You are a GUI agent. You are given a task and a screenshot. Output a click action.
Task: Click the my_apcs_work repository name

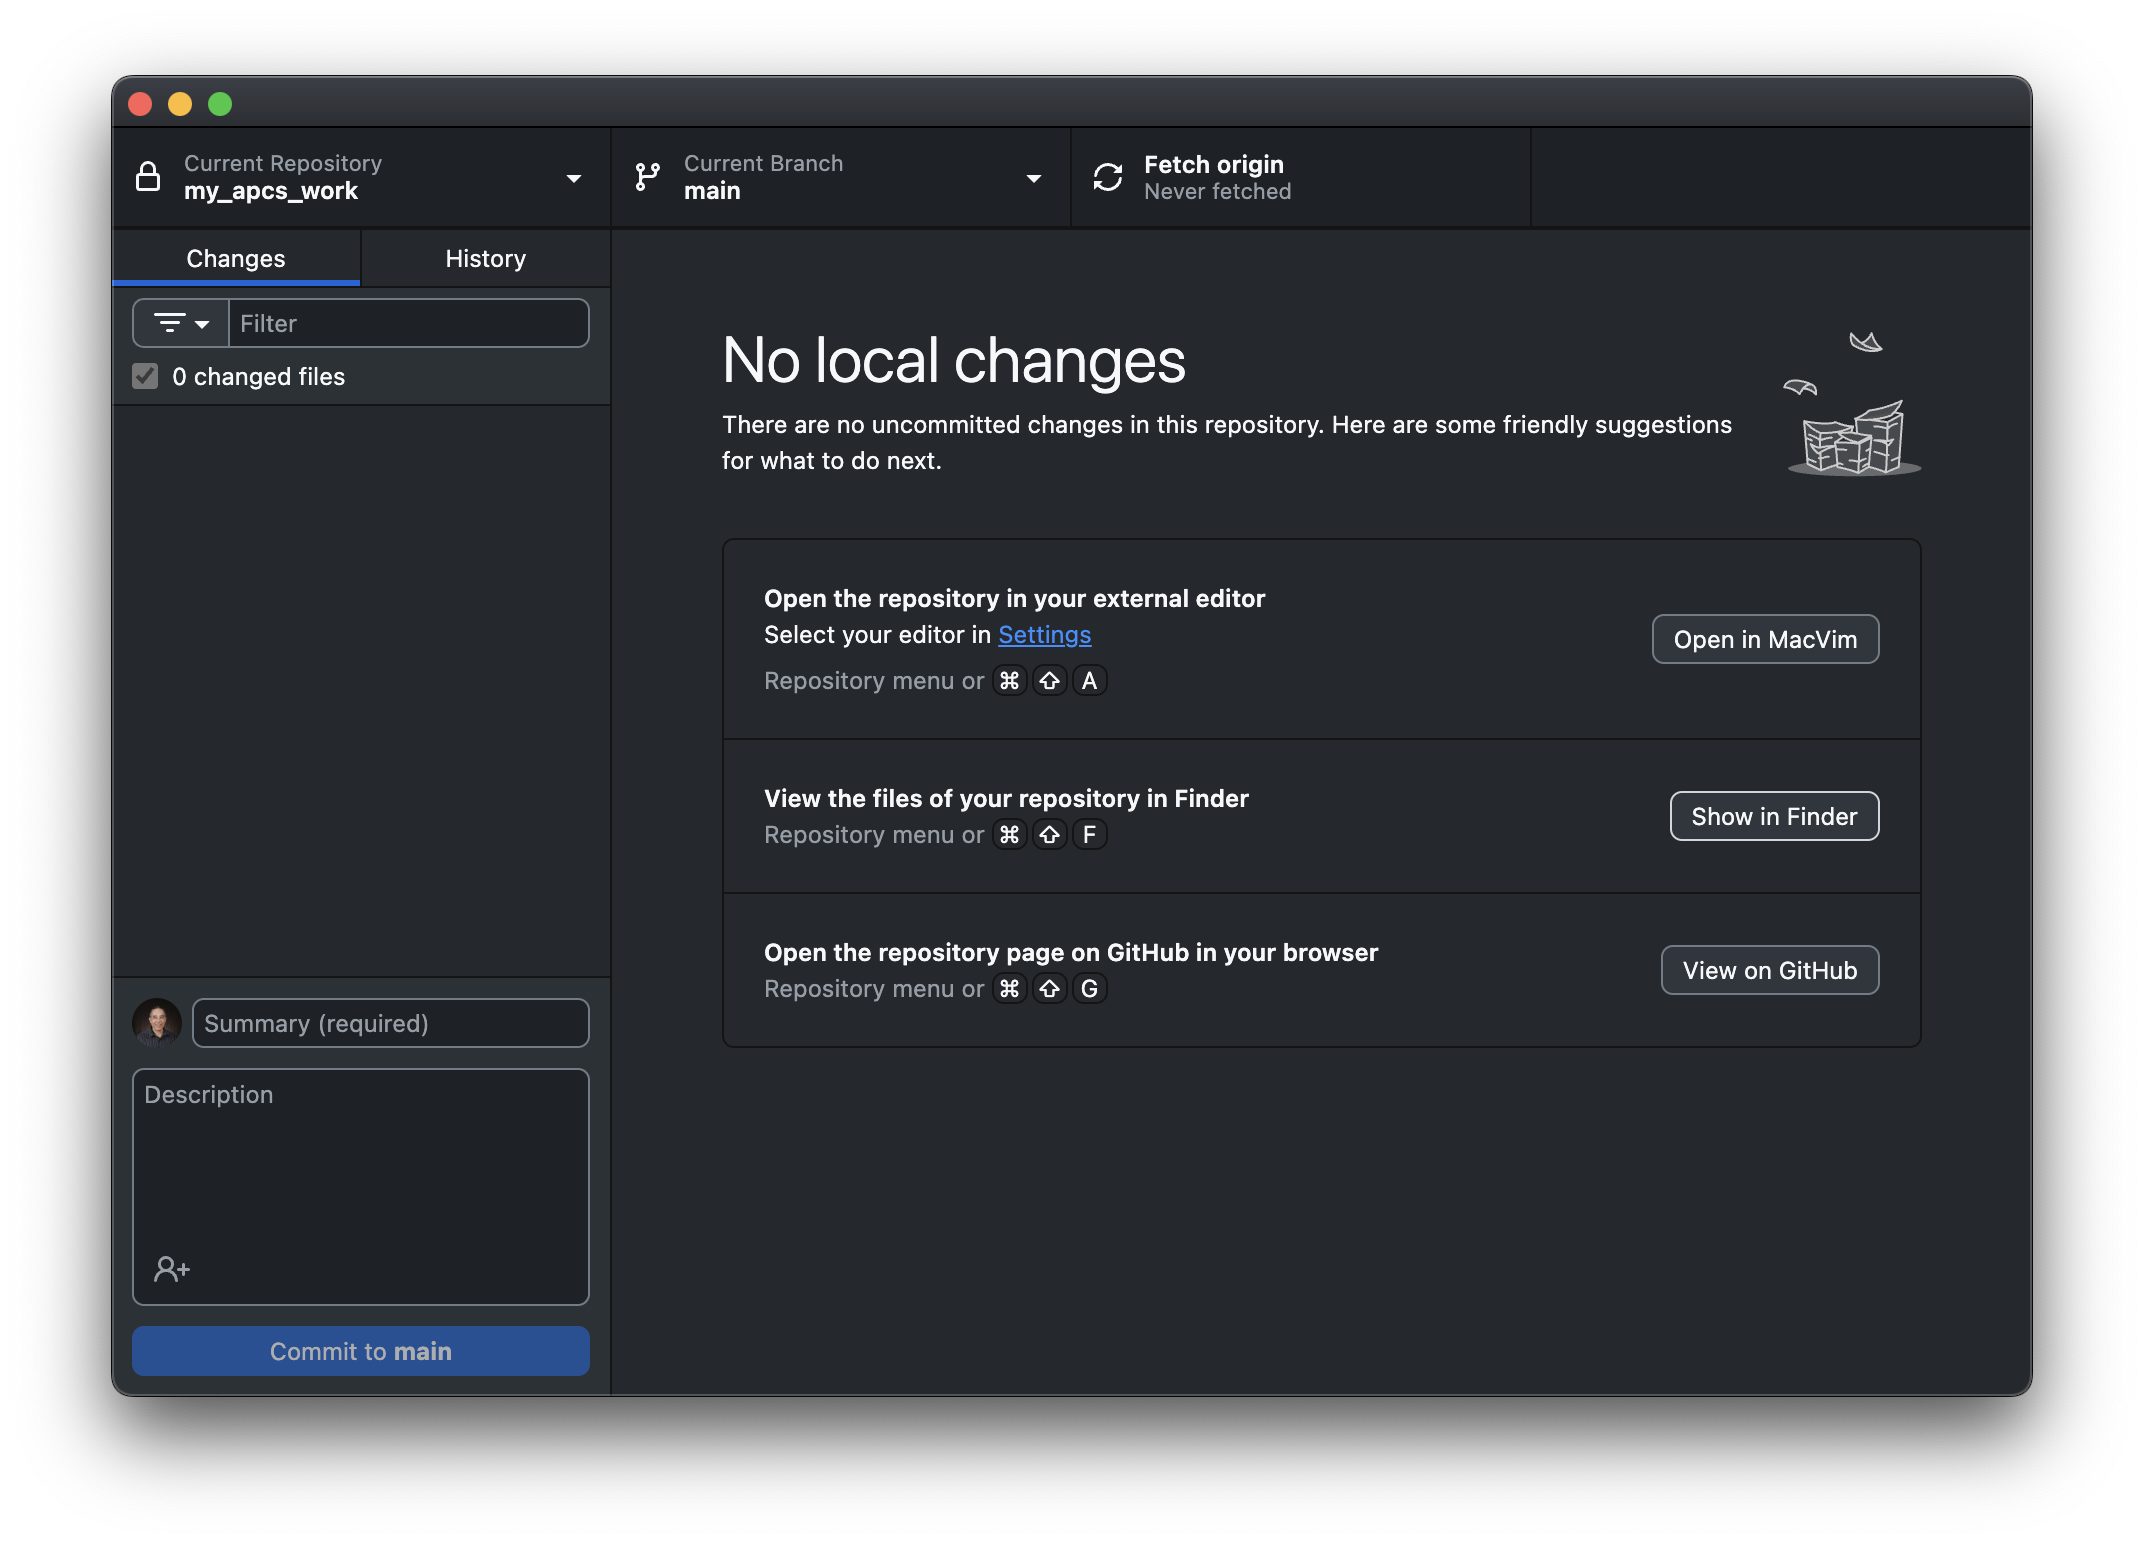[x=271, y=191]
